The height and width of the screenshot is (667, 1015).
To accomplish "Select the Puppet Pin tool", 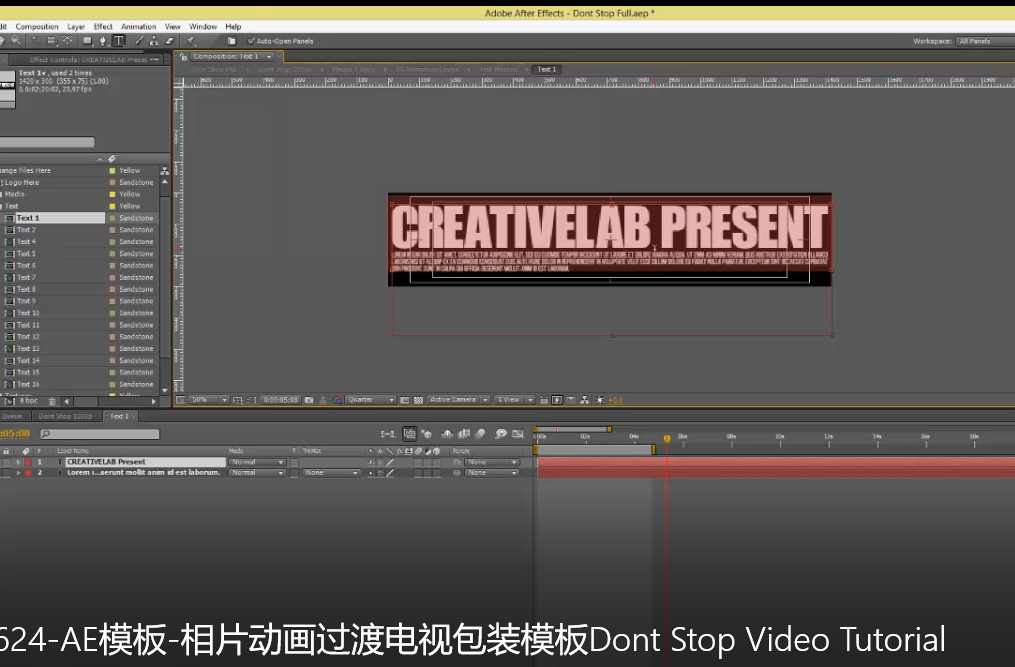I will (191, 41).
